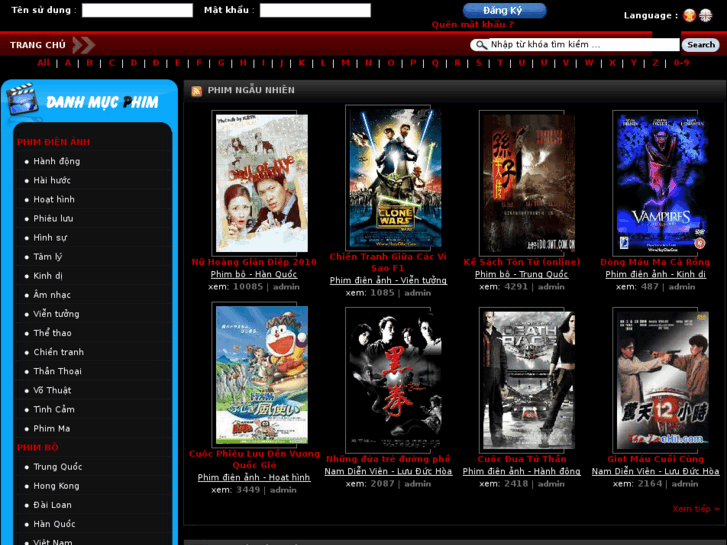Open title Dòng Máu Ma Cà Rồng
Image resolution: width=727 pixels, height=545 pixels.
[x=655, y=262]
